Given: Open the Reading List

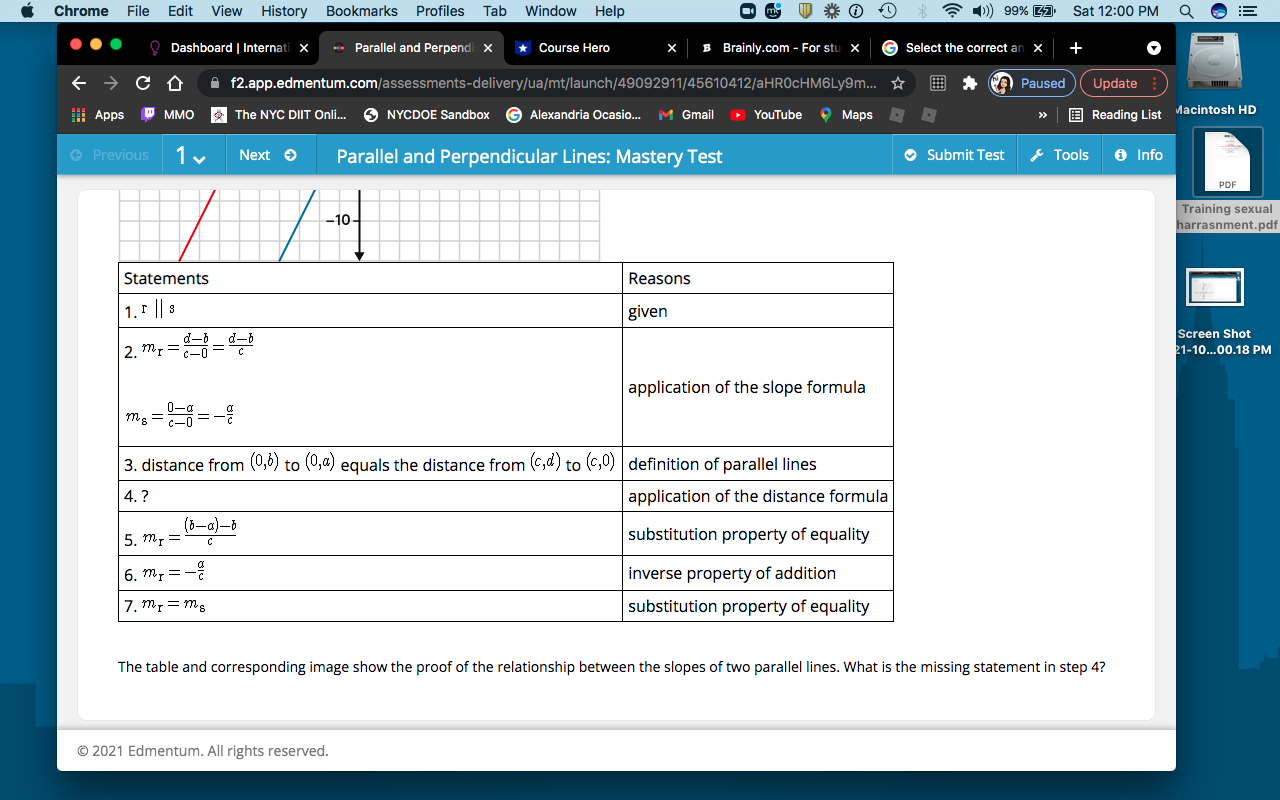Looking at the screenshot, I should [x=1115, y=115].
